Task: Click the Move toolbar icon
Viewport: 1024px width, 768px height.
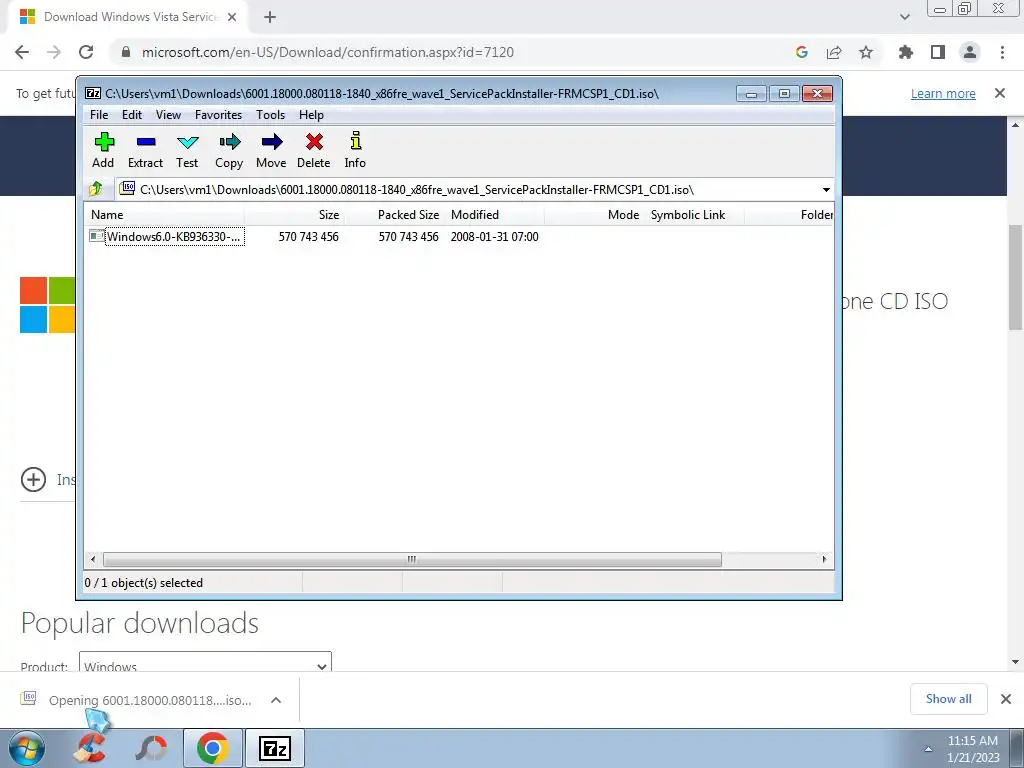Action: 271,142
